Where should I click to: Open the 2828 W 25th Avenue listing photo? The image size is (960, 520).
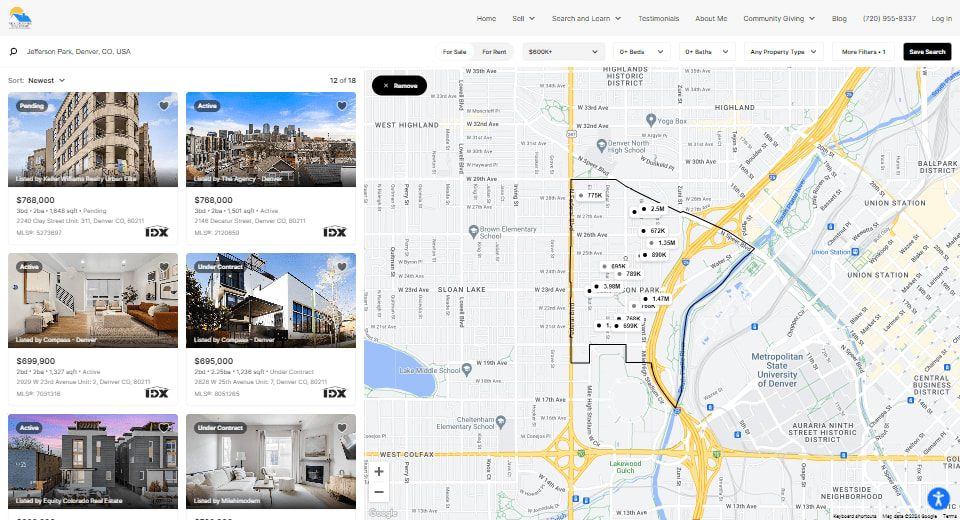pyautogui.click(x=271, y=301)
